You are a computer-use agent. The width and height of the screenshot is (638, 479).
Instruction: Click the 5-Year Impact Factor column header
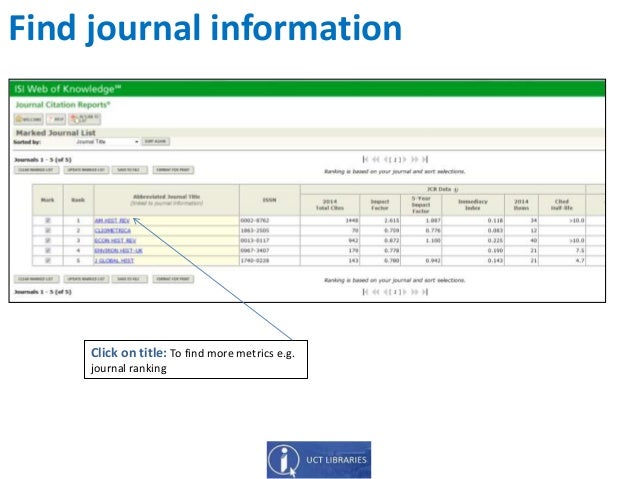pyautogui.click(x=421, y=205)
